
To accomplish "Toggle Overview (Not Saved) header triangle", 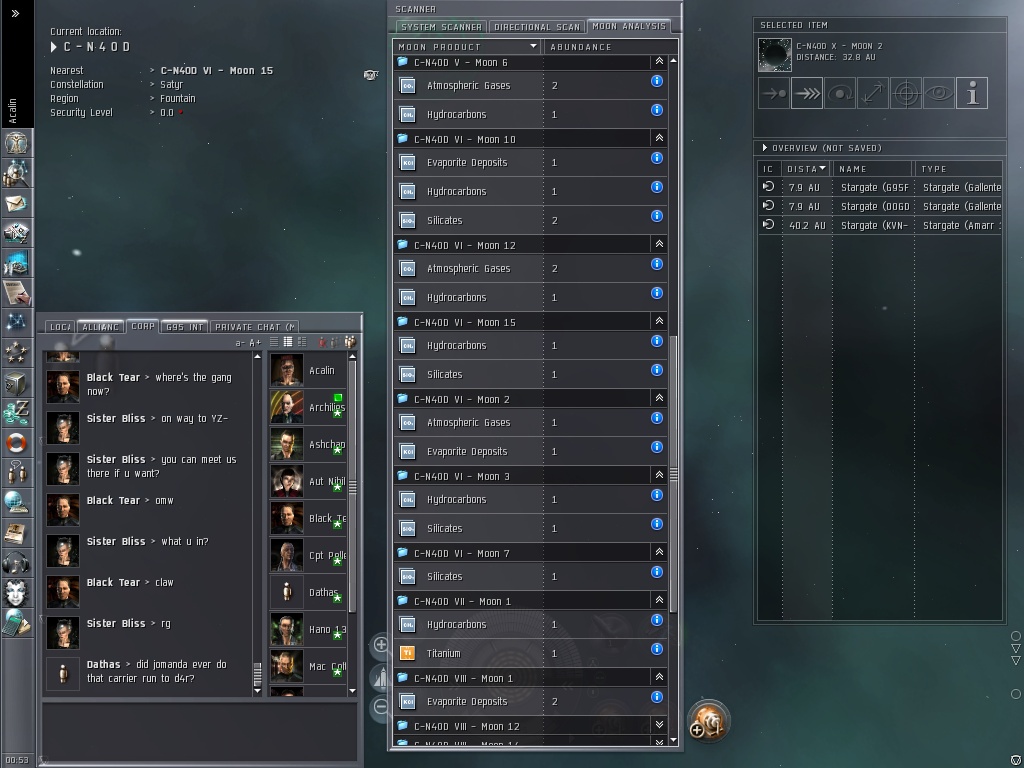I will point(765,148).
